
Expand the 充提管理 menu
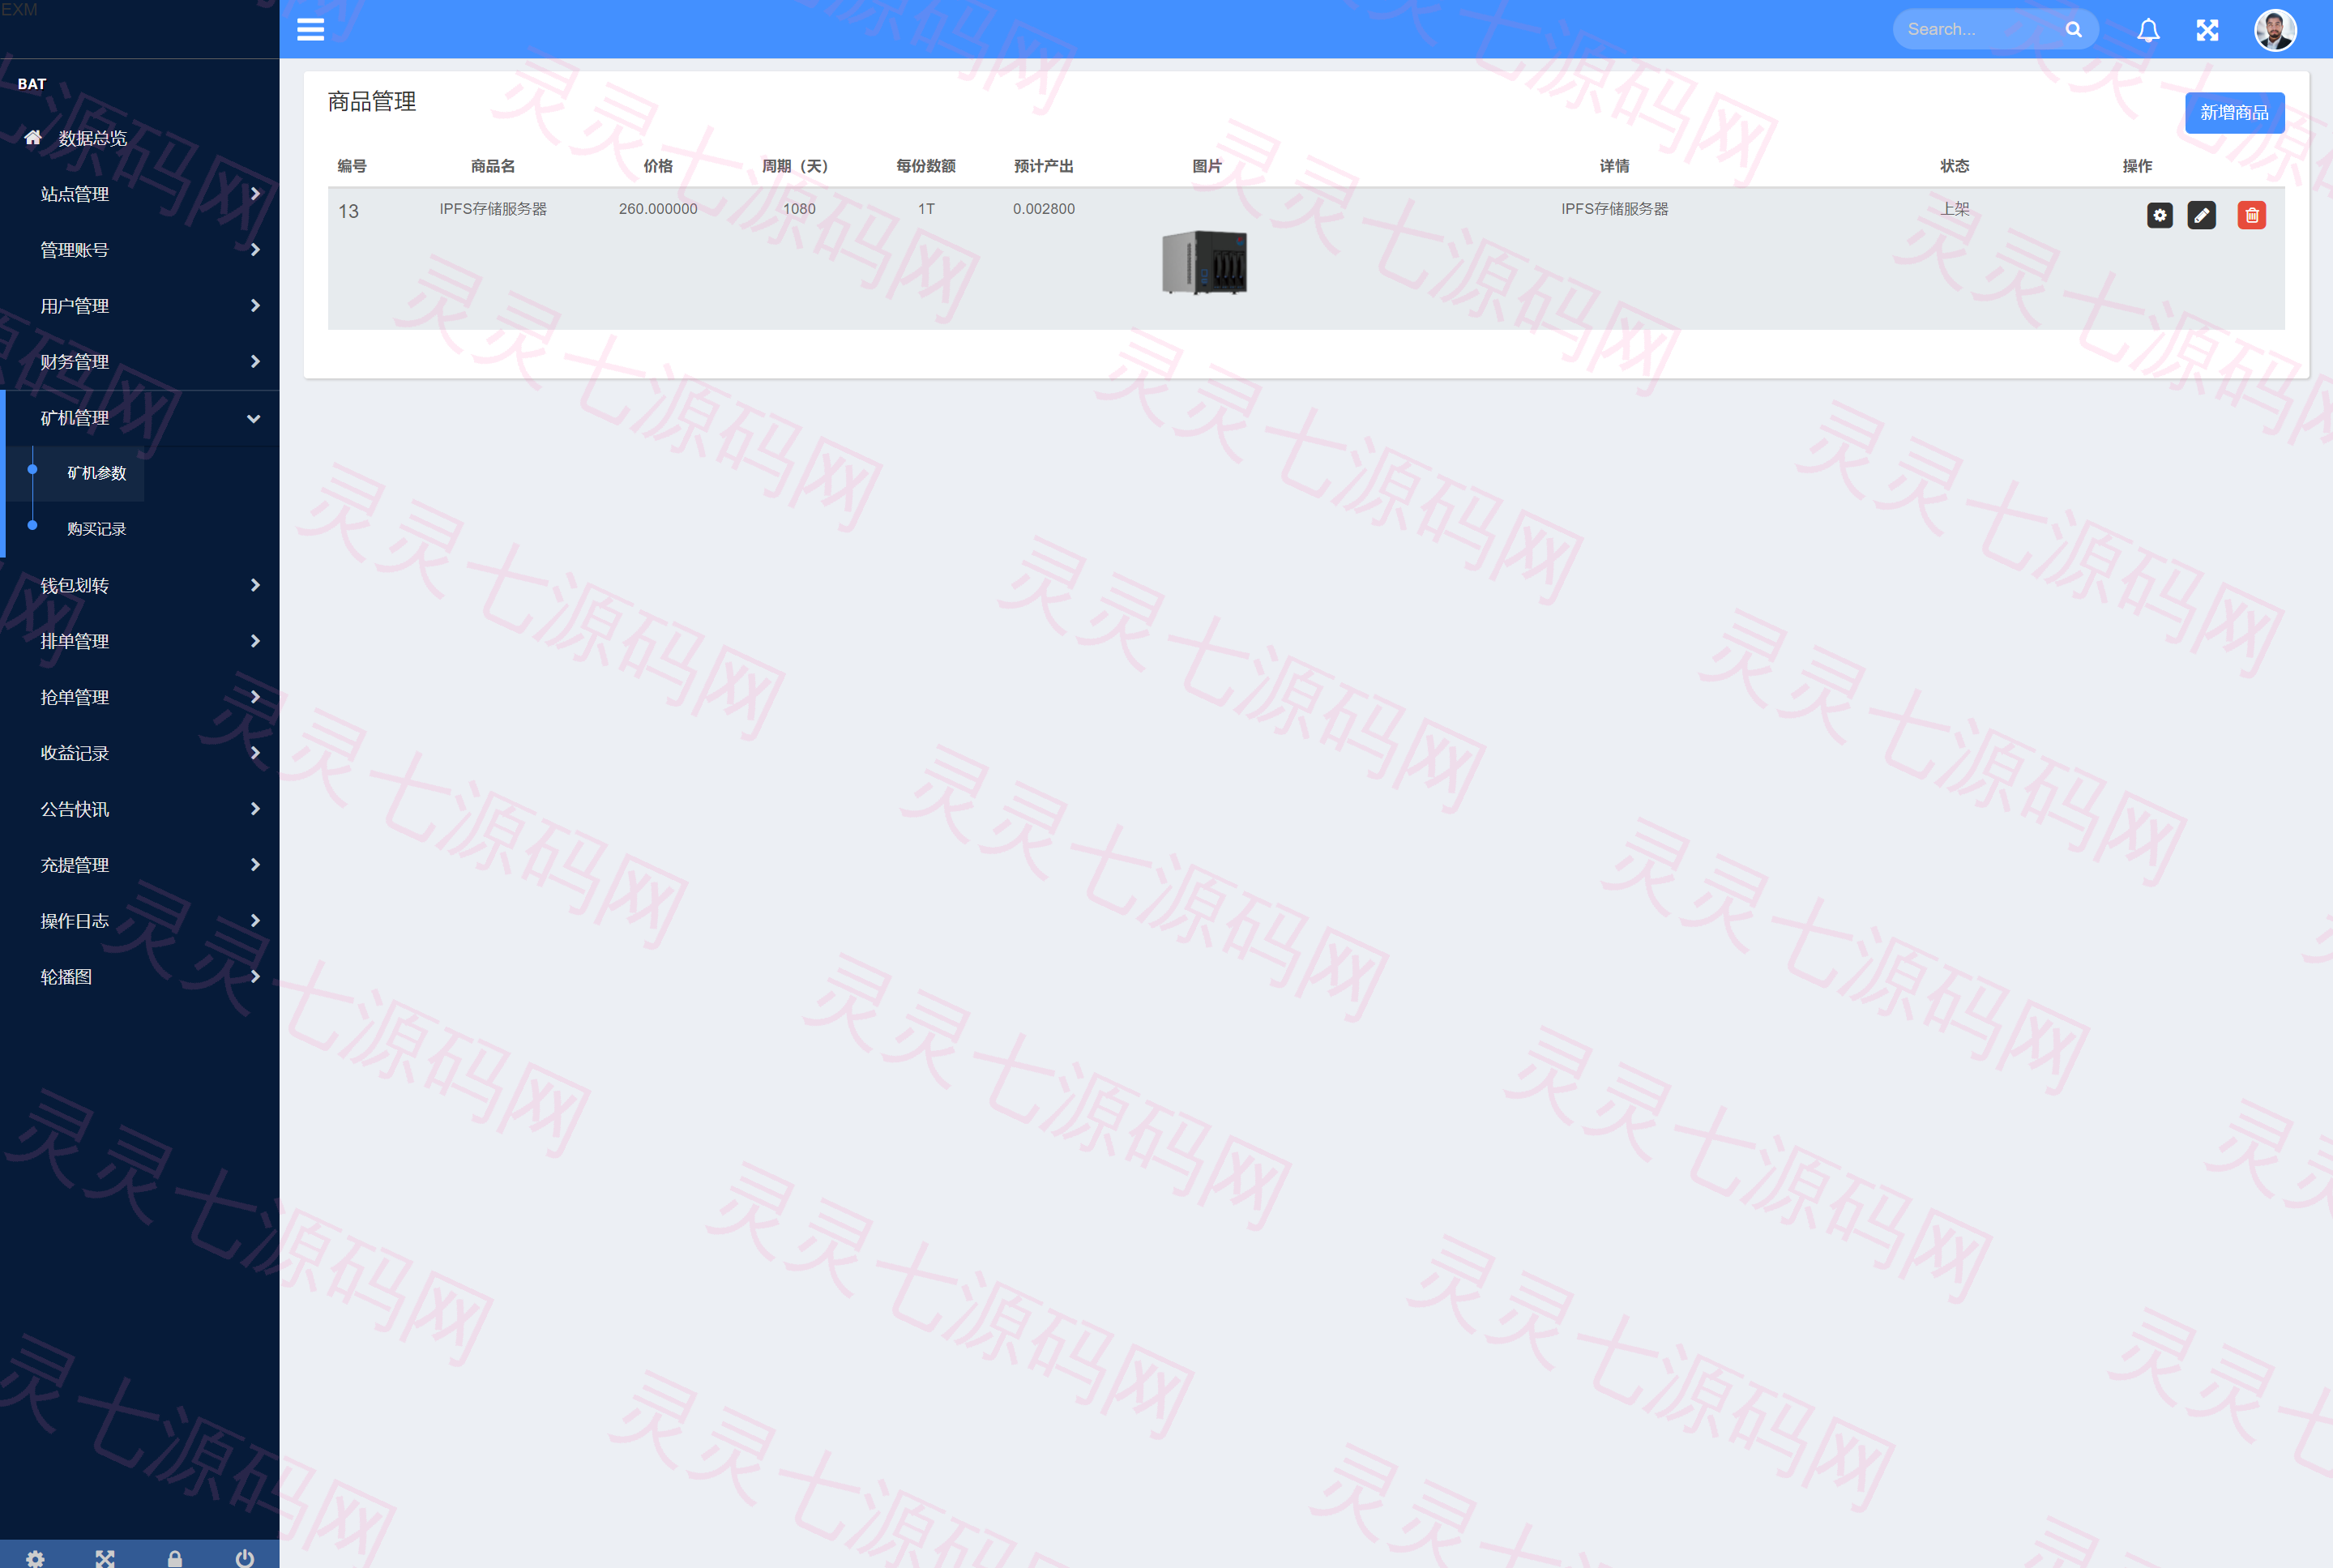pyautogui.click(x=140, y=865)
